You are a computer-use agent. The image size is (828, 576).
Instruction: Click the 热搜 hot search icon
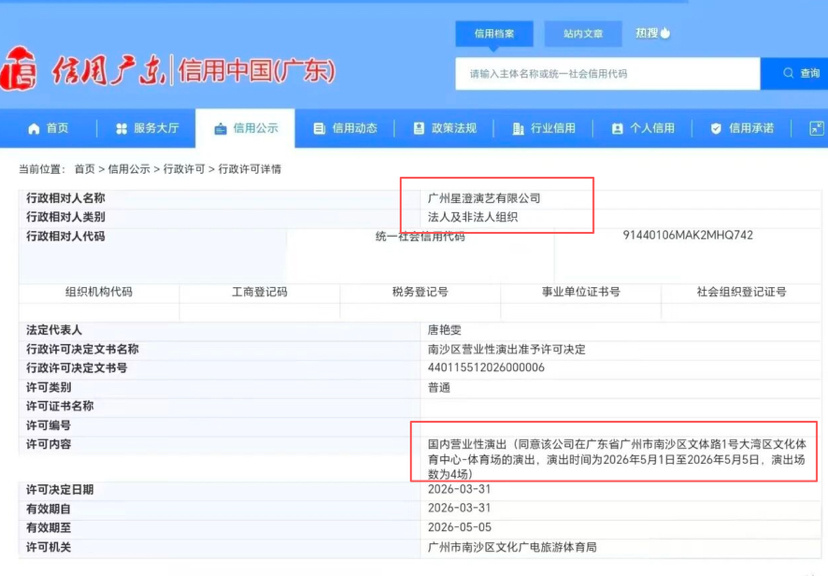point(664,33)
